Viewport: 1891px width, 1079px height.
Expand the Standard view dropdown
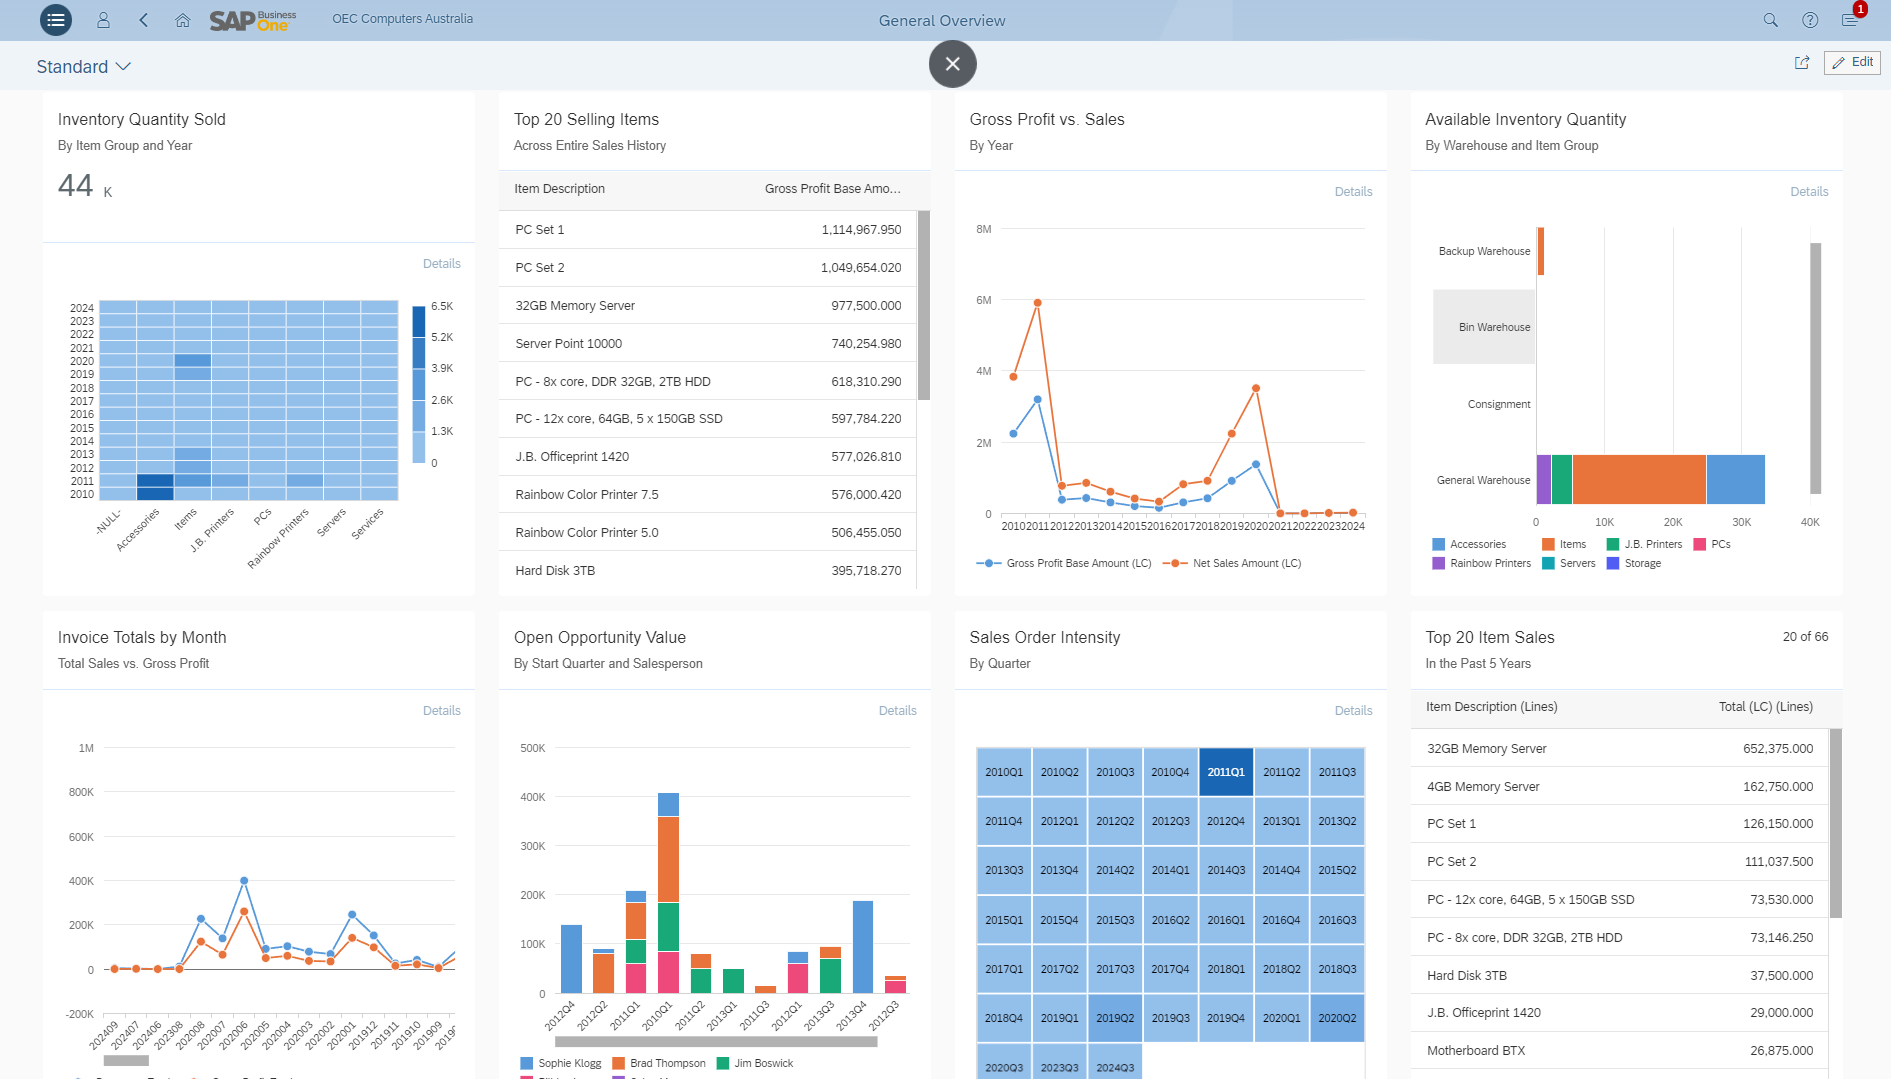84,67
